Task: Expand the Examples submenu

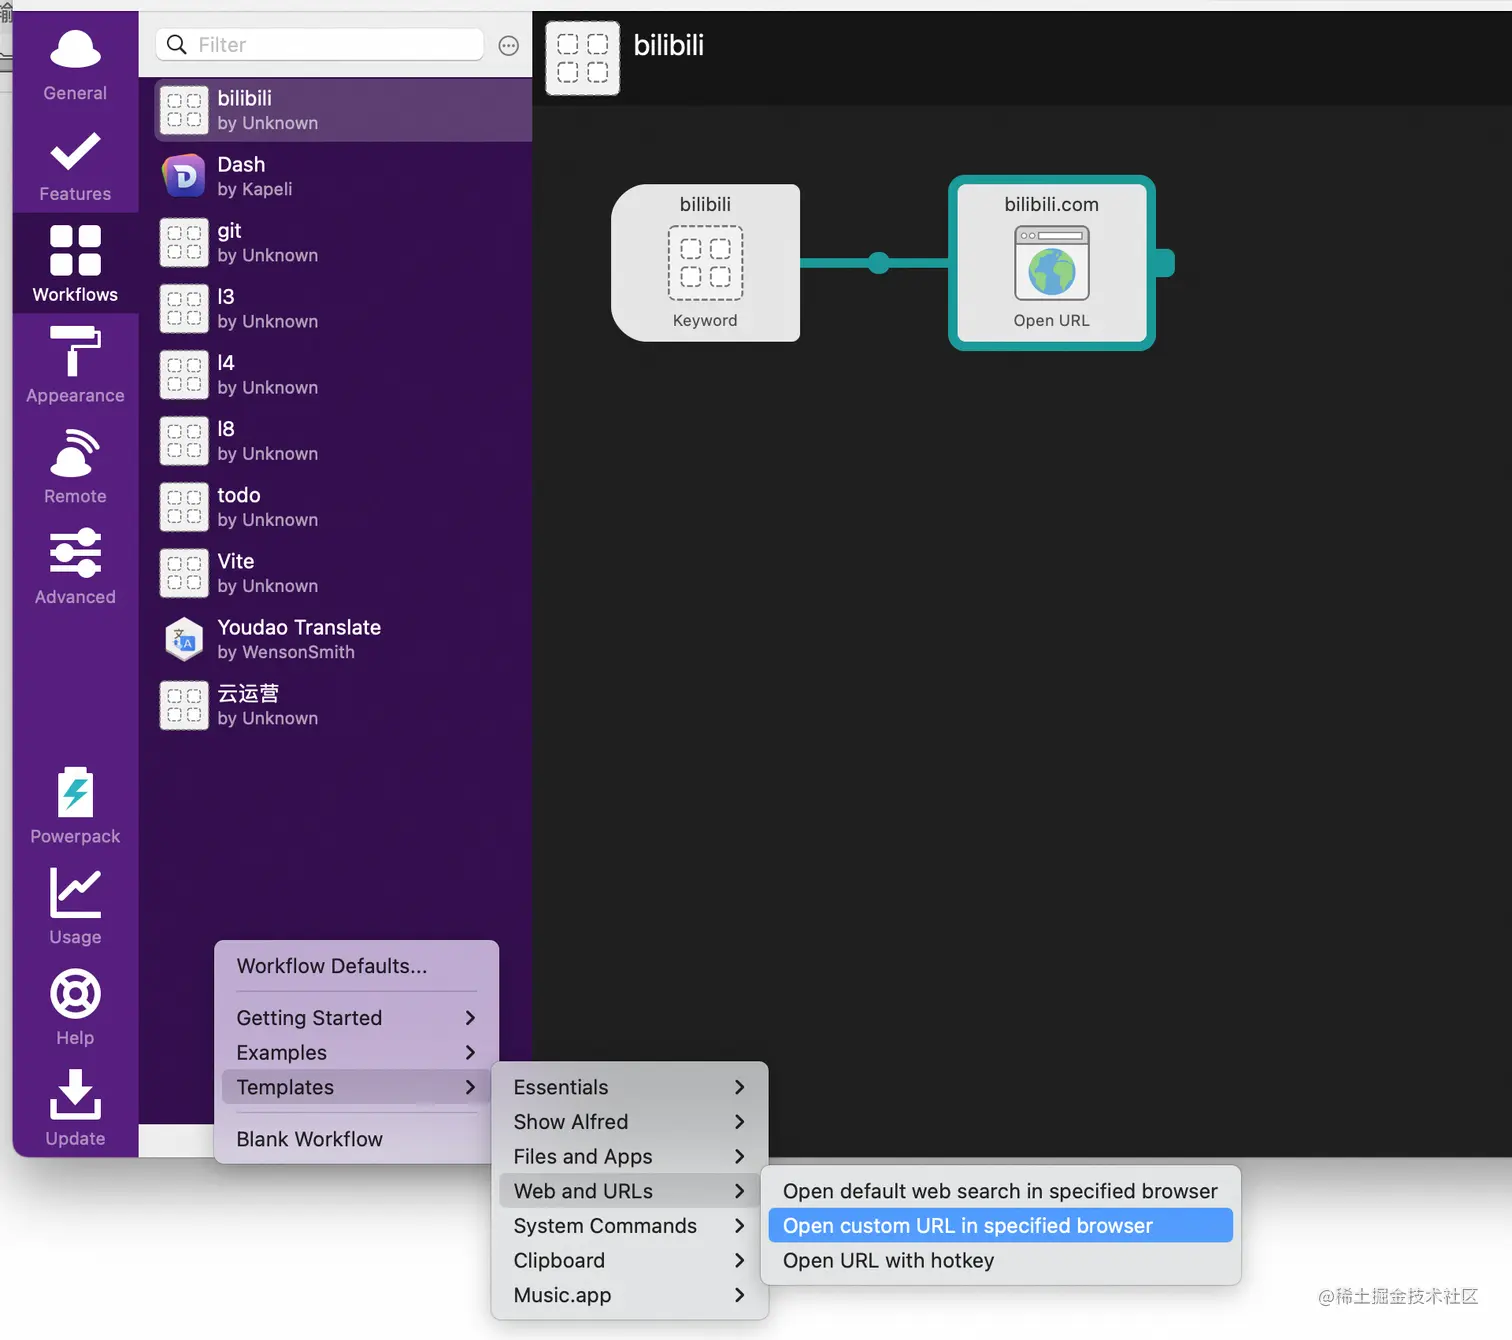Action: click(x=356, y=1052)
